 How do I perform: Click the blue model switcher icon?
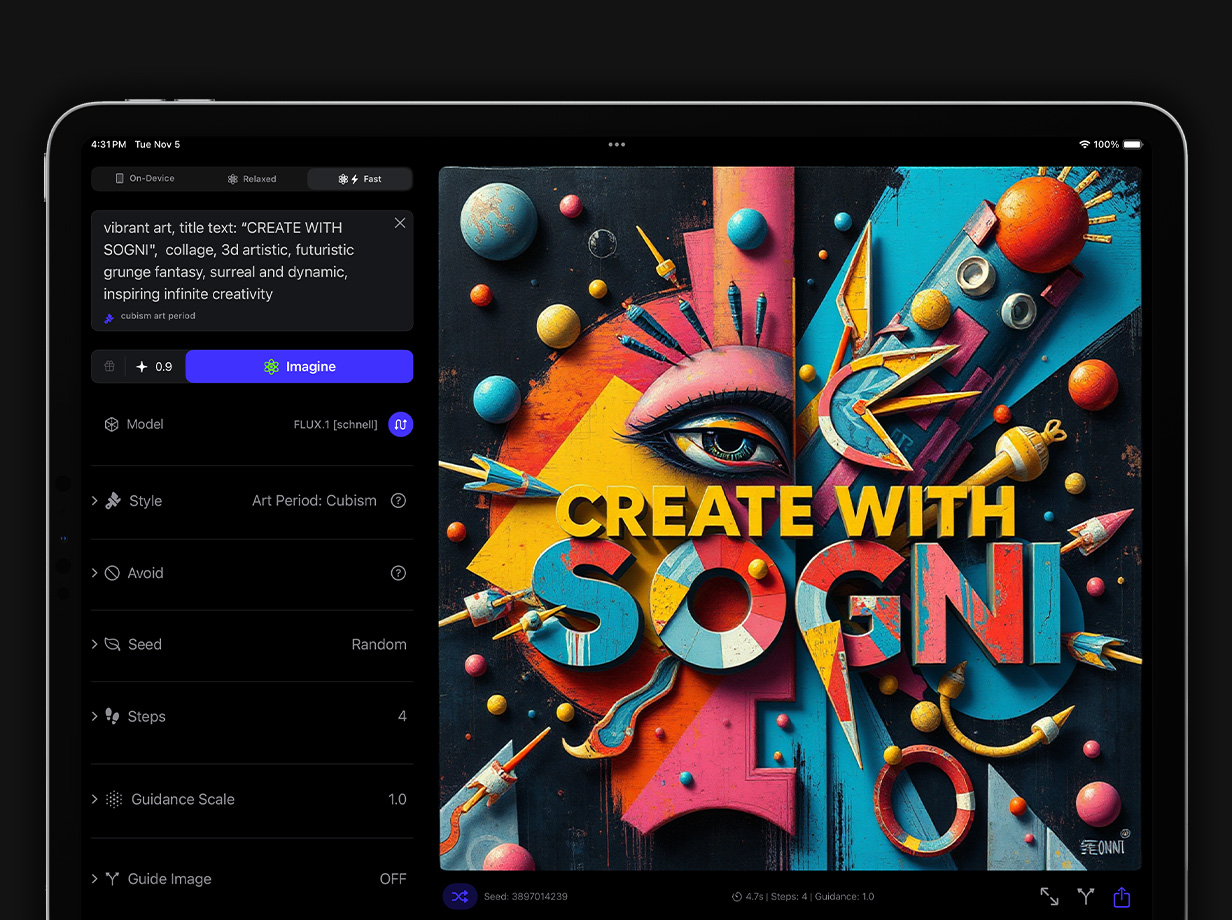[x=400, y=425]
